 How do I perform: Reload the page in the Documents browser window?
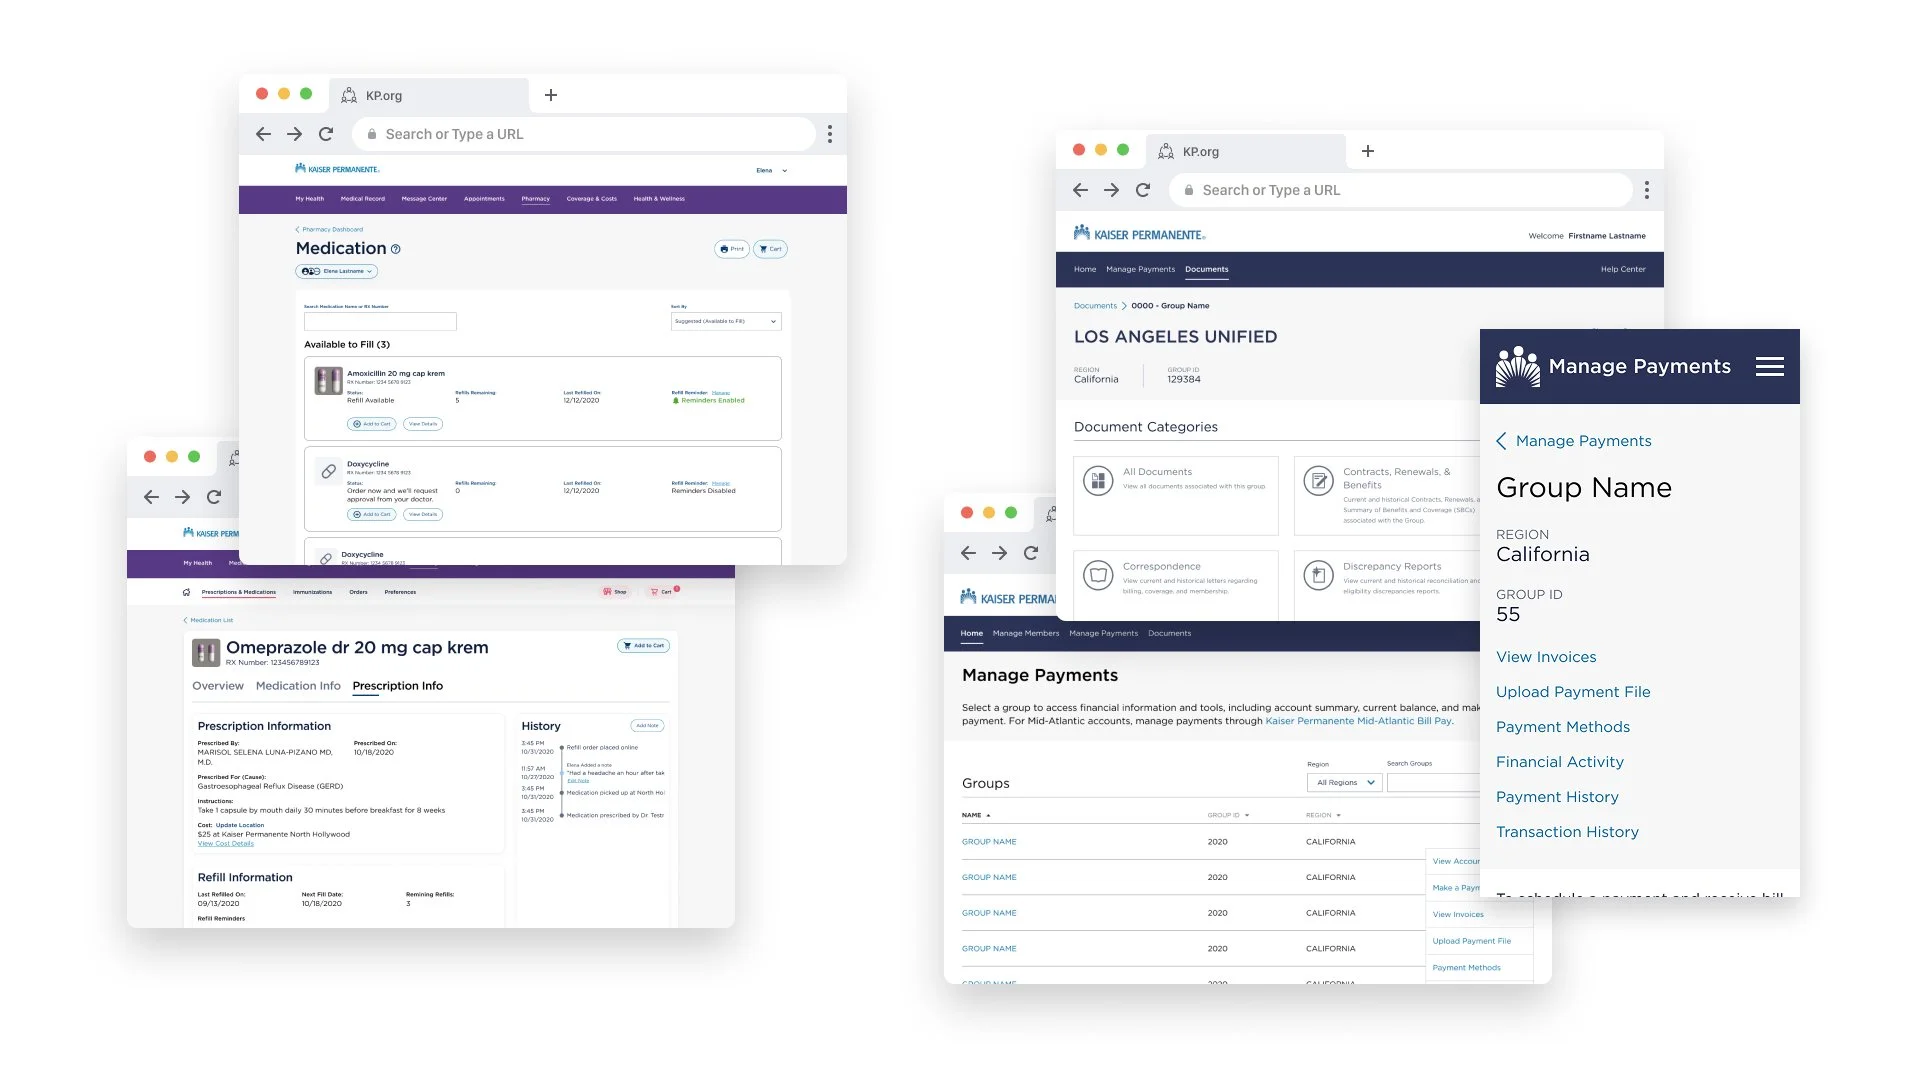(1143, 190)
